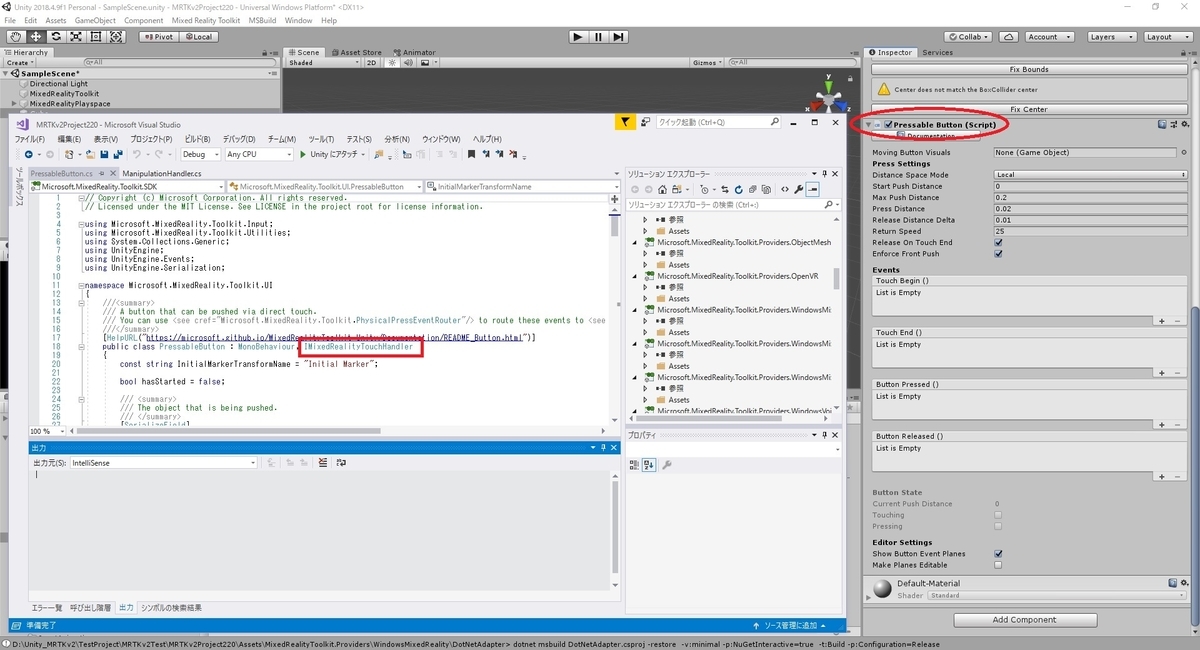Open Pressable Button component settings gear

coord(1183,124)
